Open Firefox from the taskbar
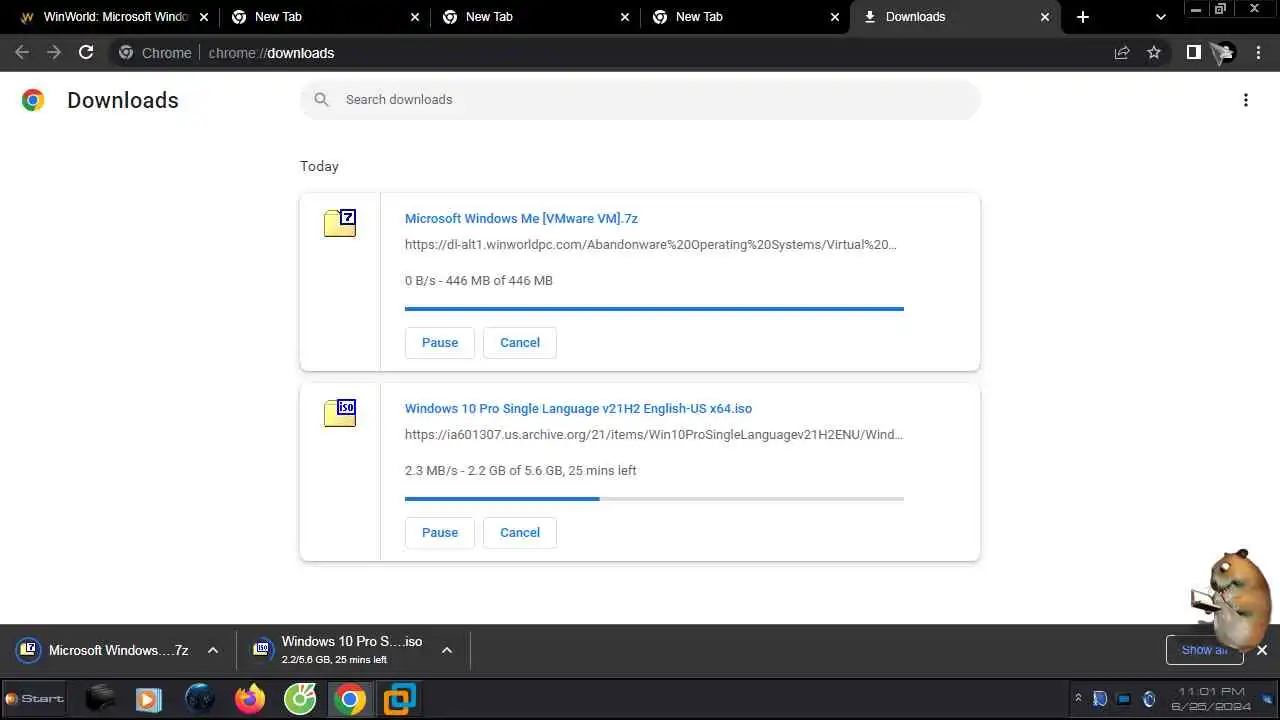 (x=250, y=698)
